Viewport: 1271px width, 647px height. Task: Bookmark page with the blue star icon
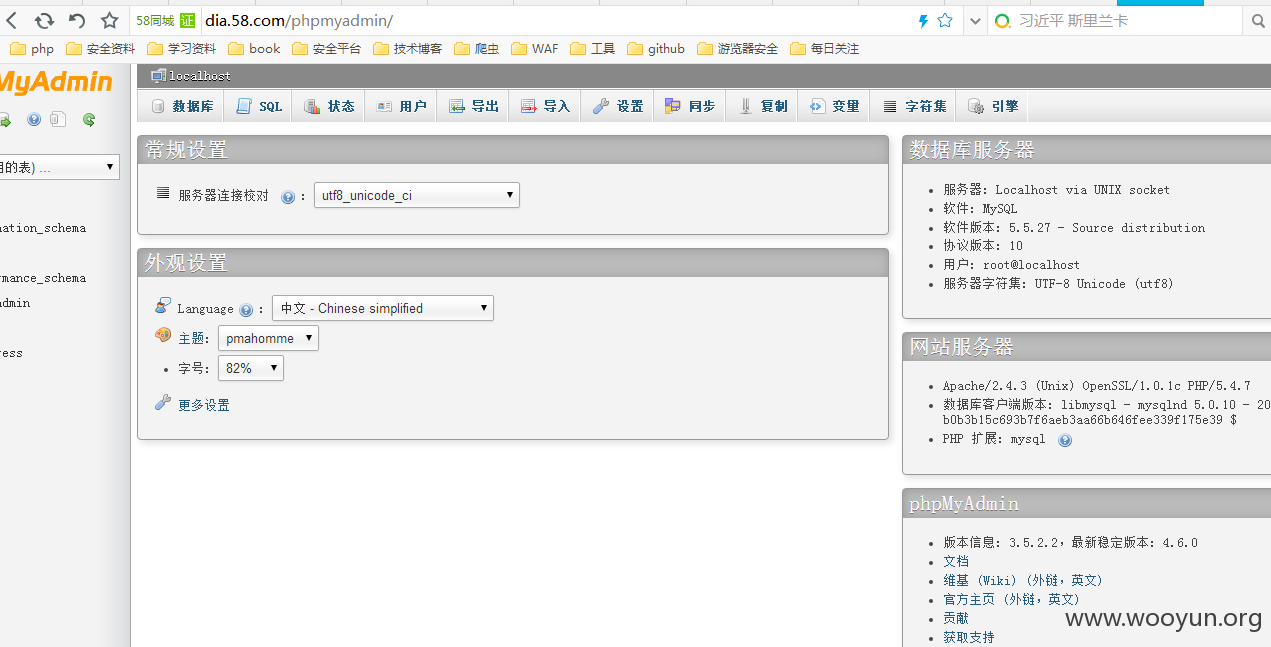click(945, 20)
